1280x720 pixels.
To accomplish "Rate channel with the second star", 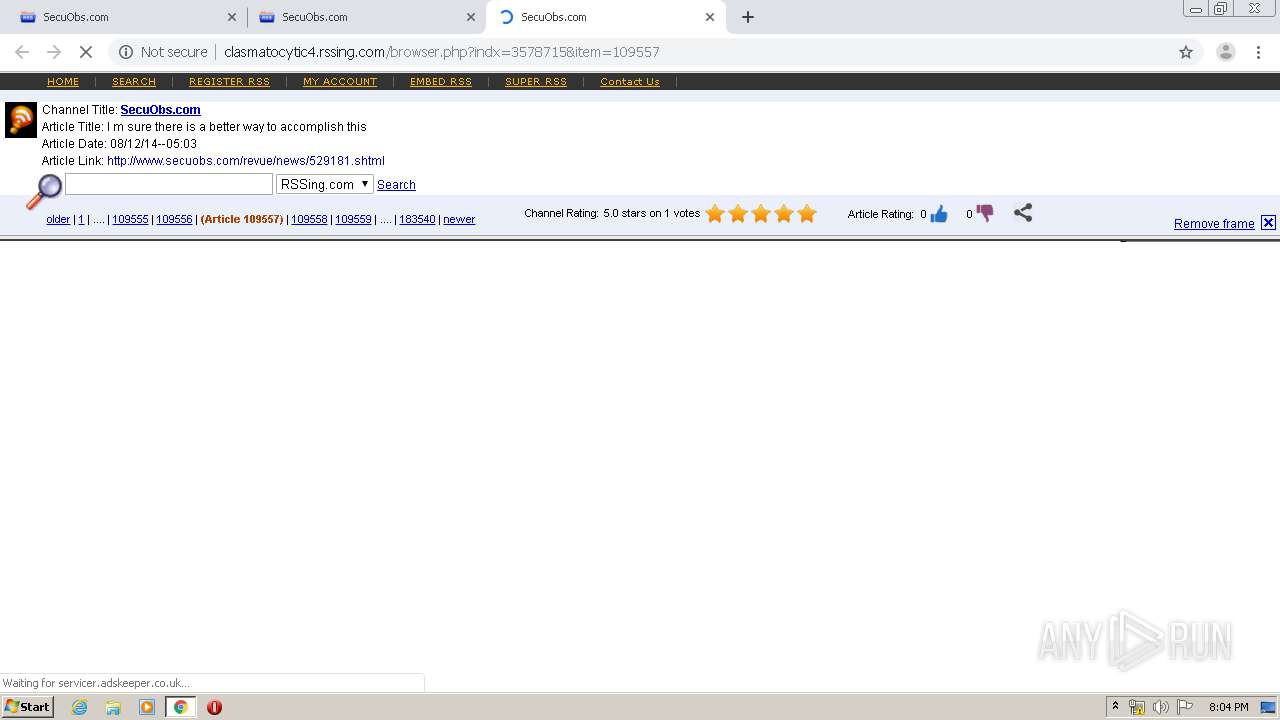I will [738, 213].
